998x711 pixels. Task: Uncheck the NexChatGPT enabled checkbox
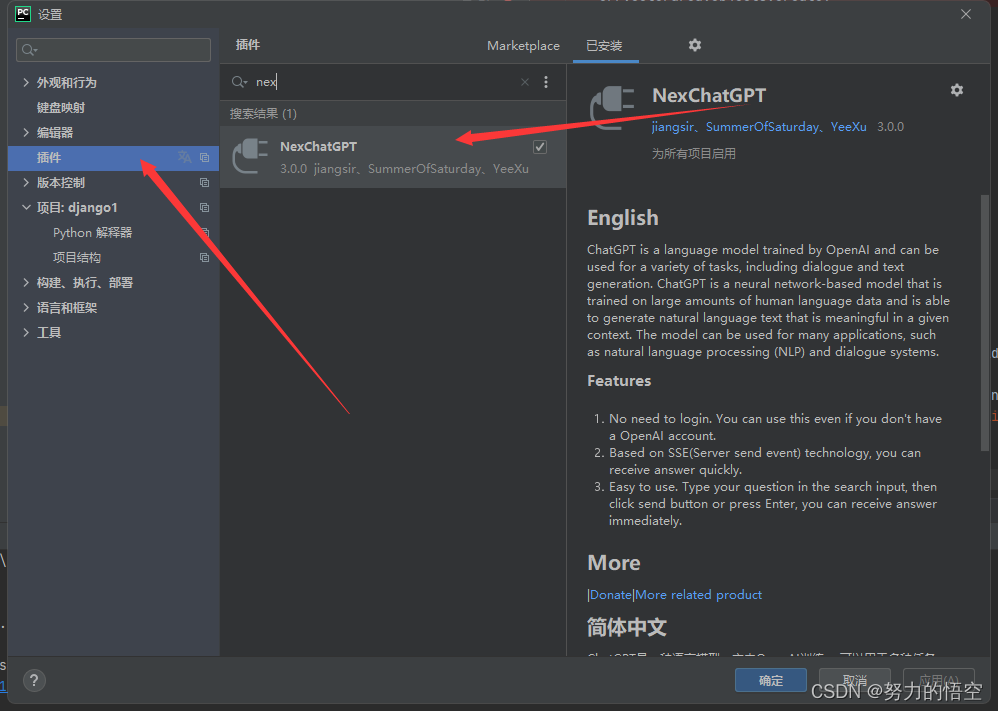coord(540,147)
